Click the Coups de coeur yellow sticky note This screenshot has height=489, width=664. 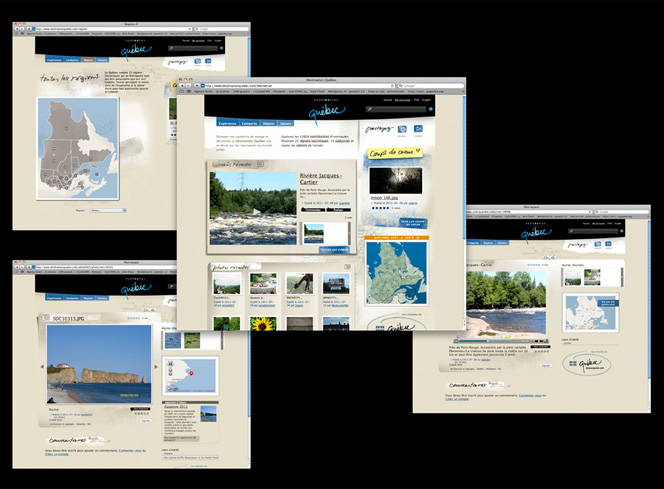tap(394, 152)
